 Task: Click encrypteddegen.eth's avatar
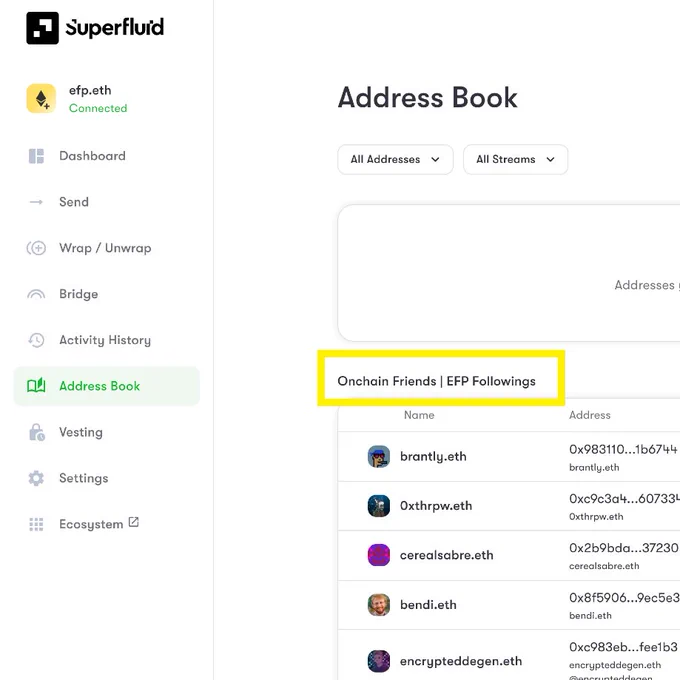(x=379, y=661)
